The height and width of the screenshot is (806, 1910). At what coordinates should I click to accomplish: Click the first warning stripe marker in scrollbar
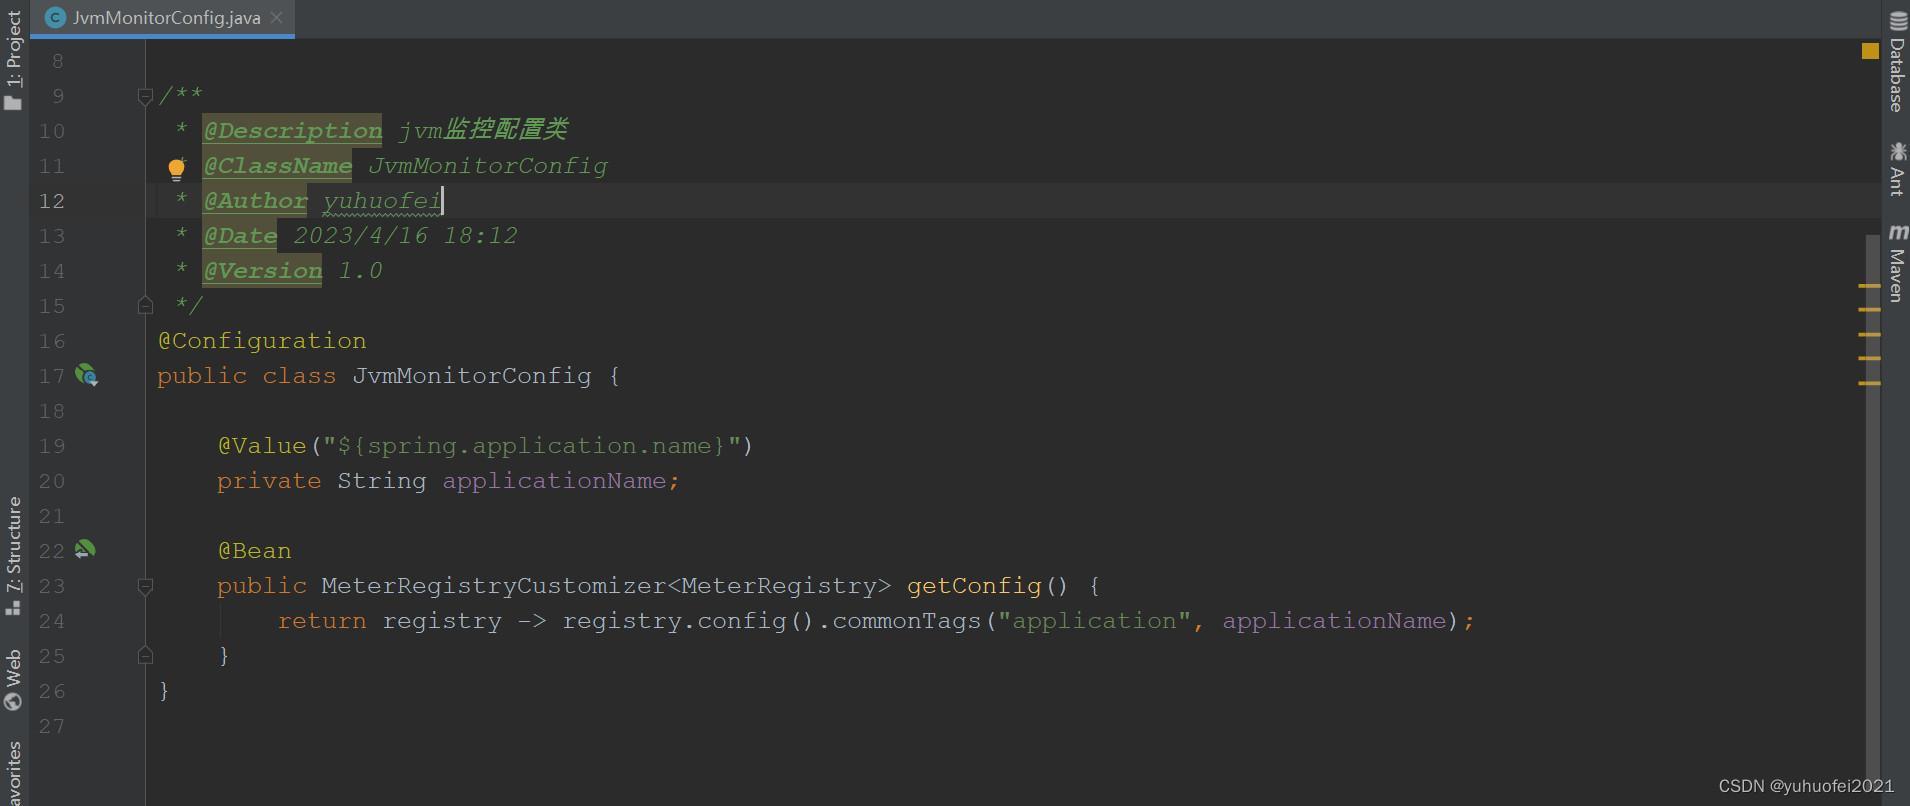click(1869, 286)
